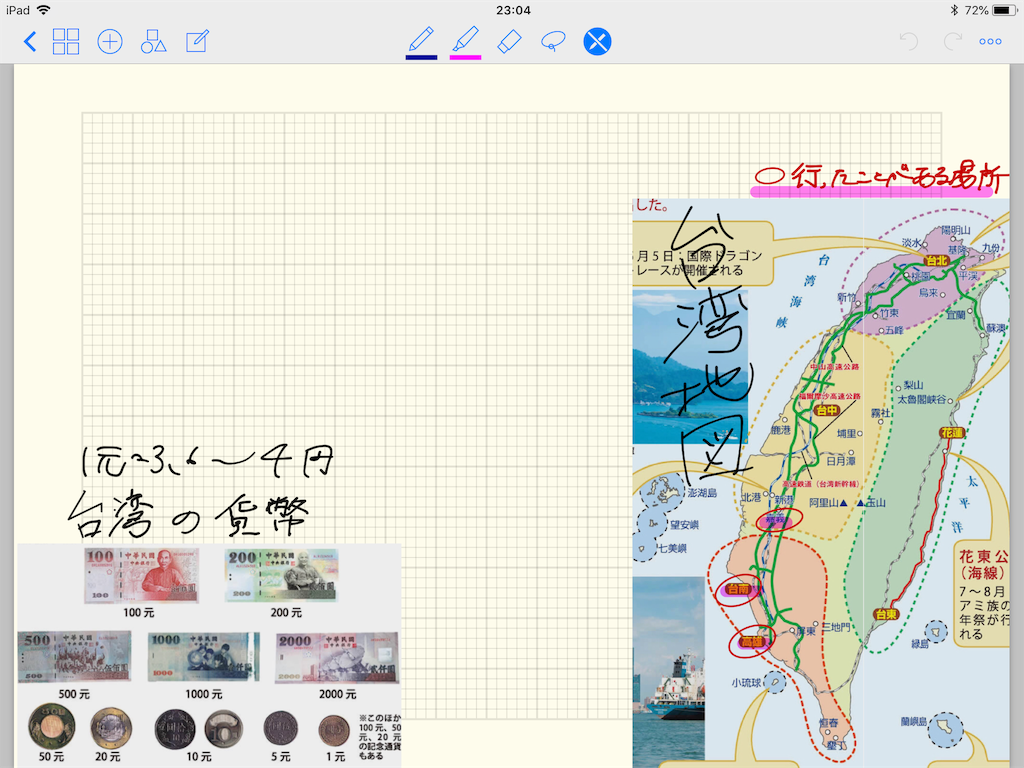Tap the 花蓮 label on the map

coord(952,432)
